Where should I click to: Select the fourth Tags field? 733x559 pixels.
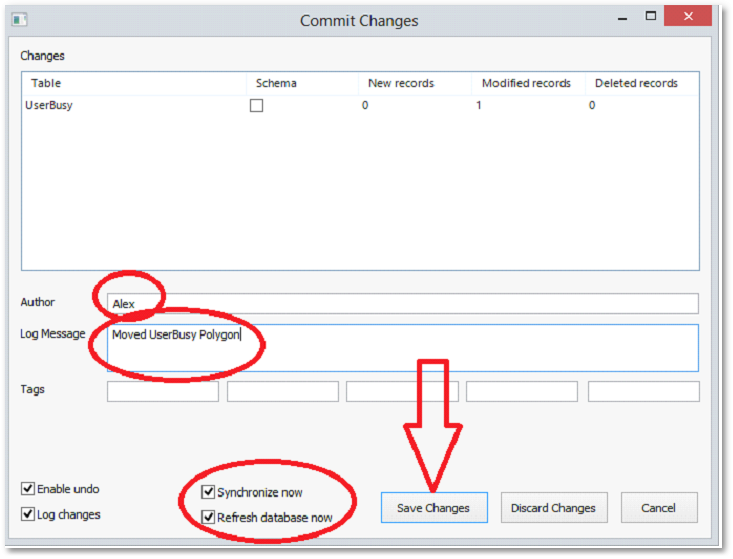pyautogui.click(x=522, y=391)
